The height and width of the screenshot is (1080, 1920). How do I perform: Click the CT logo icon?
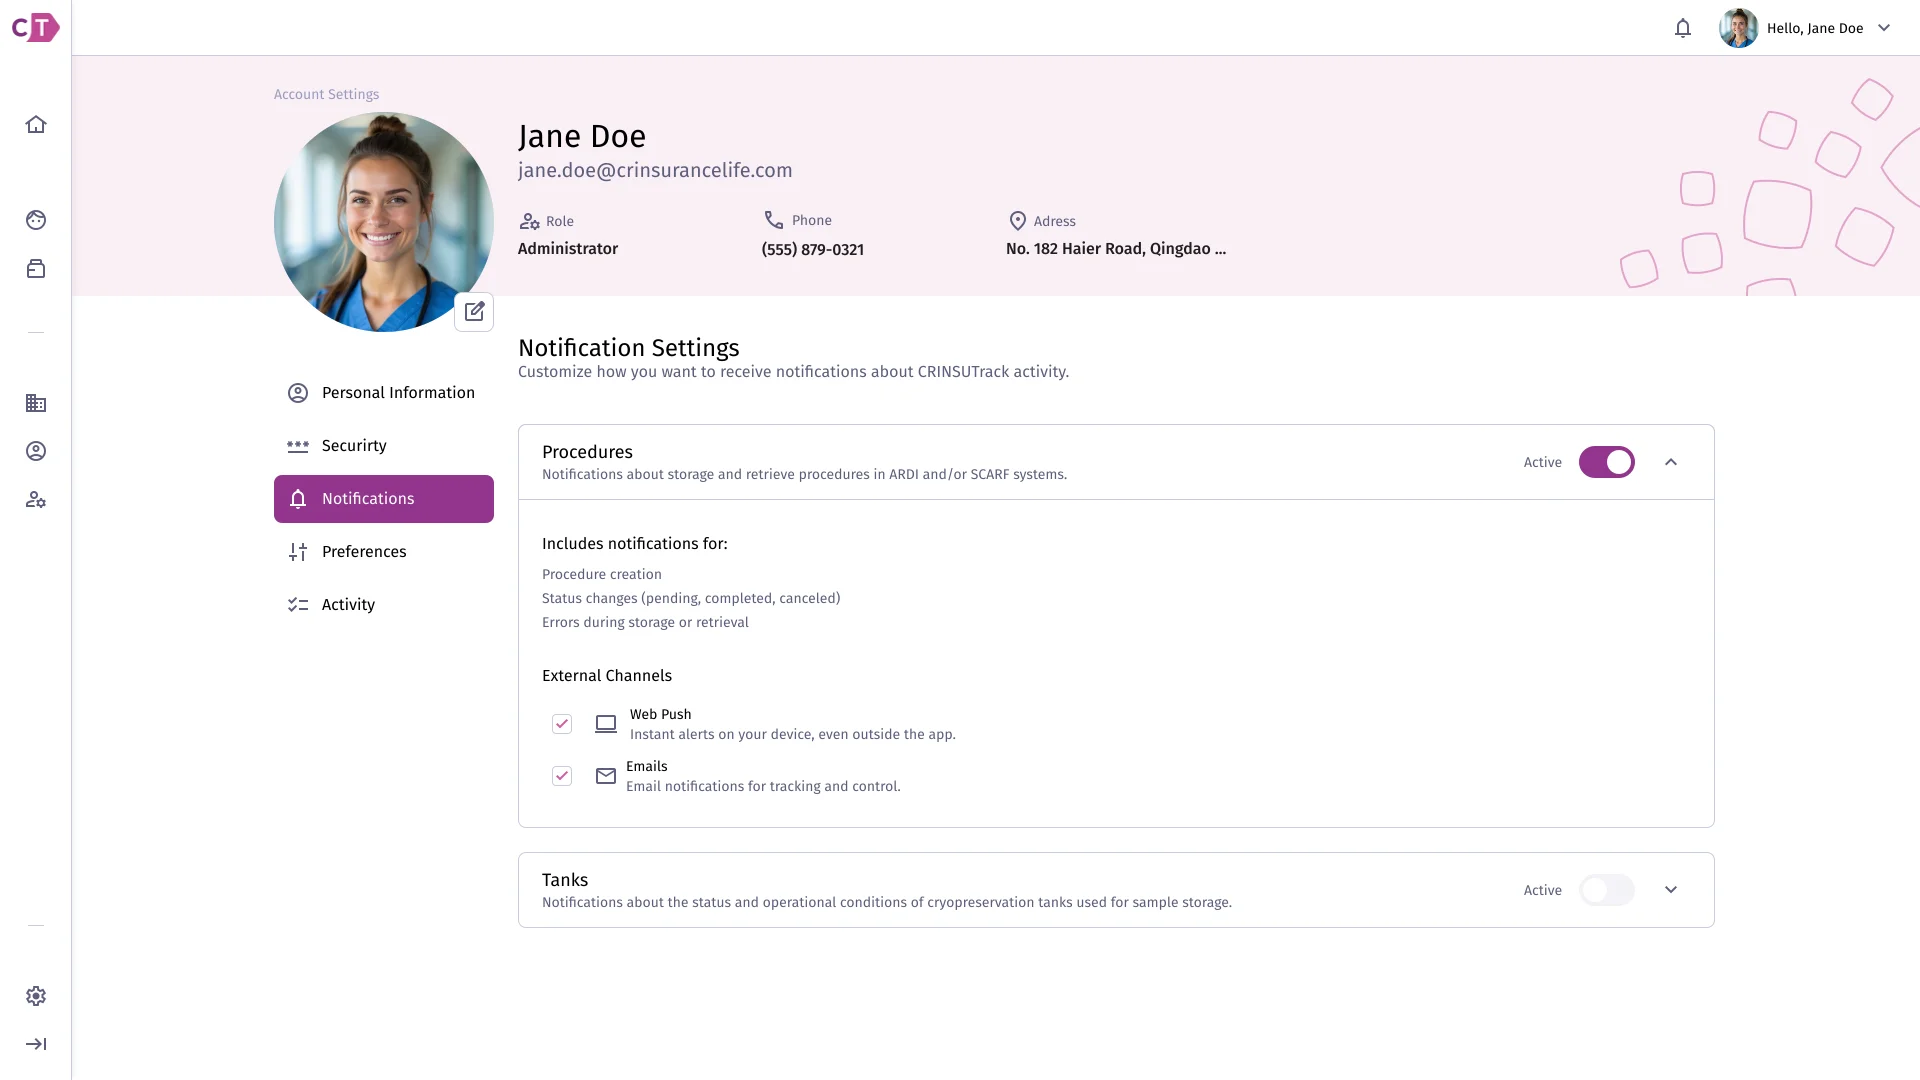click(35, 27)
